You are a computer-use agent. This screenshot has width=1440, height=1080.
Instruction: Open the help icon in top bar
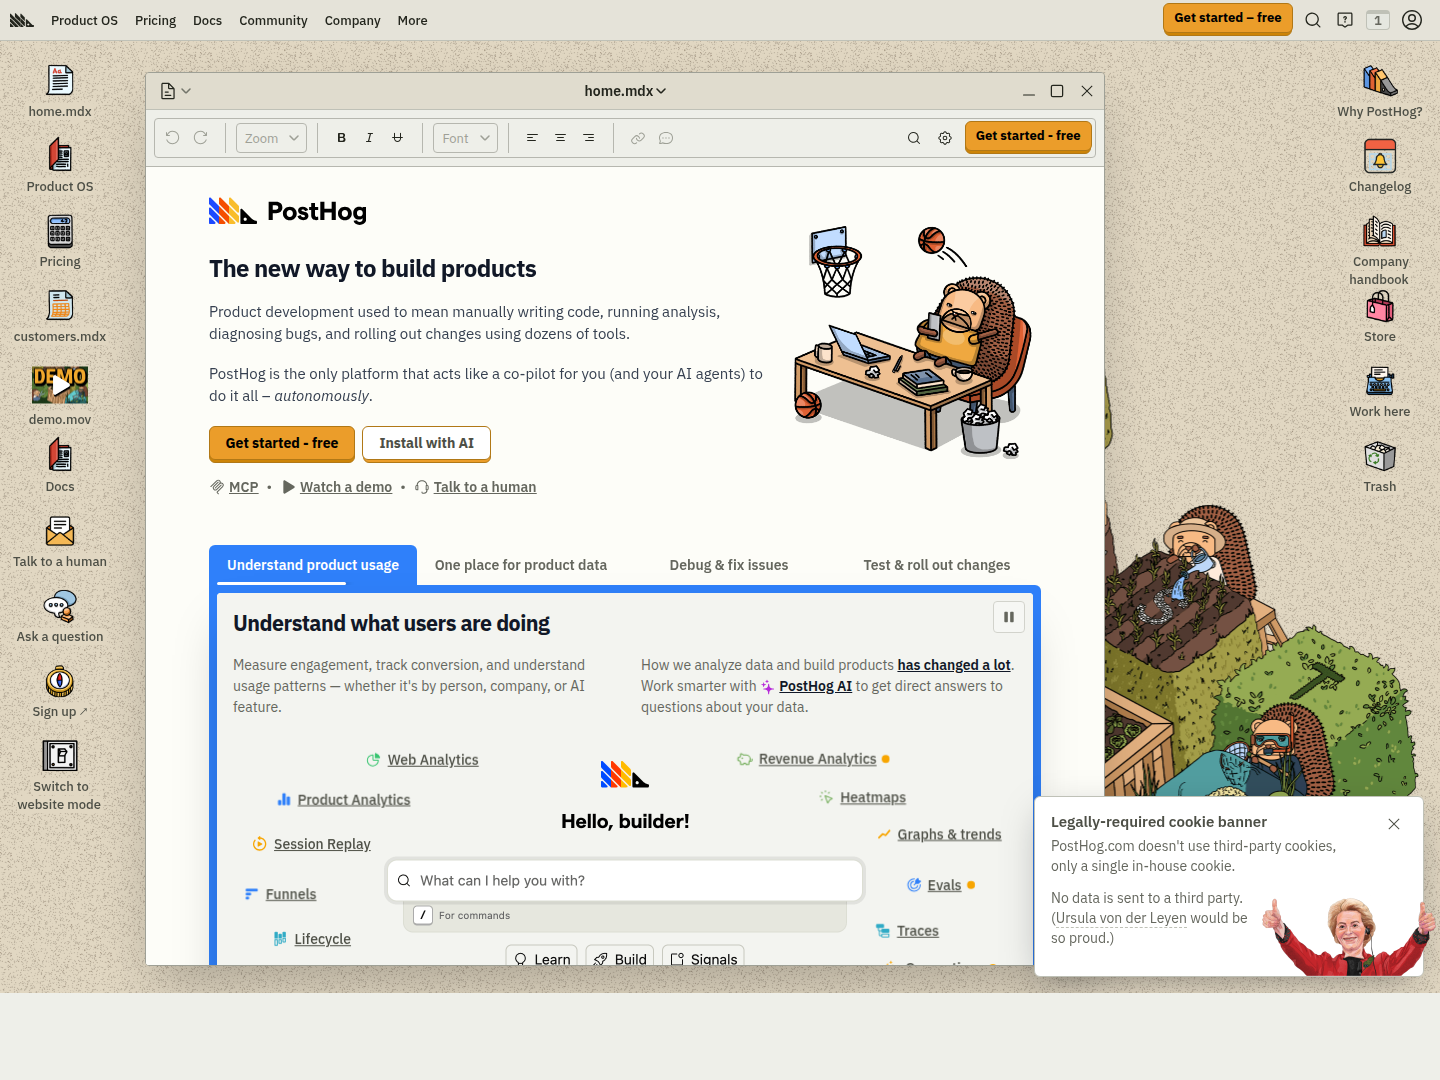pos(1345,20)
